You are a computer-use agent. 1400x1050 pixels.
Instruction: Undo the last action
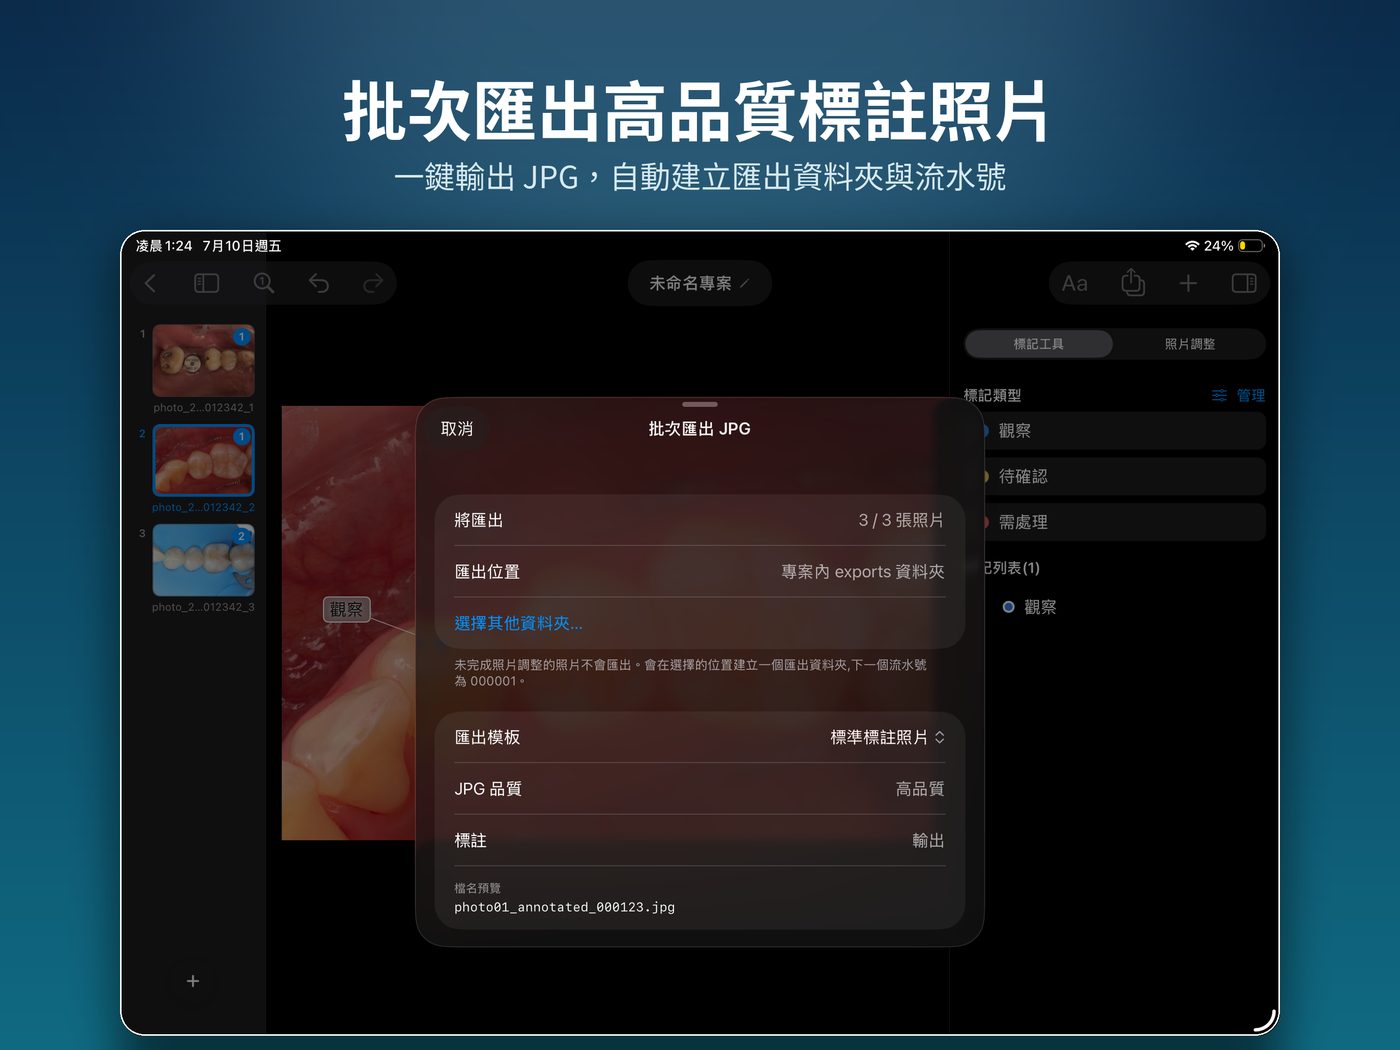pos(319,284)
